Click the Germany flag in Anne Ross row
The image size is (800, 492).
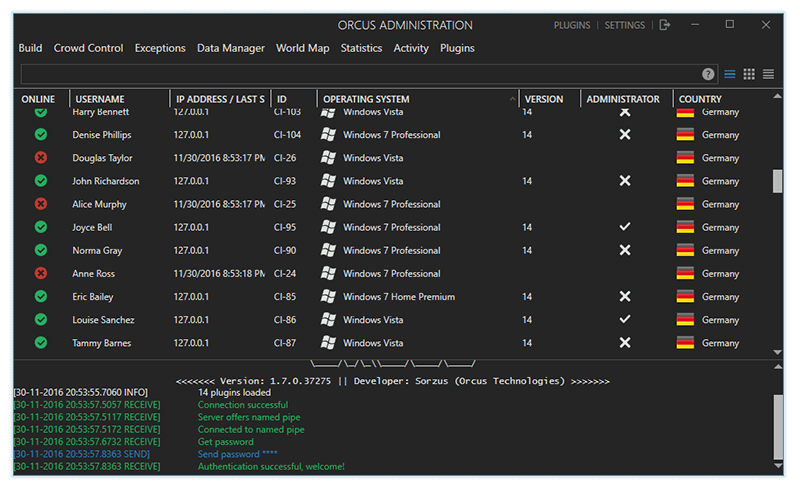(685, 274)
